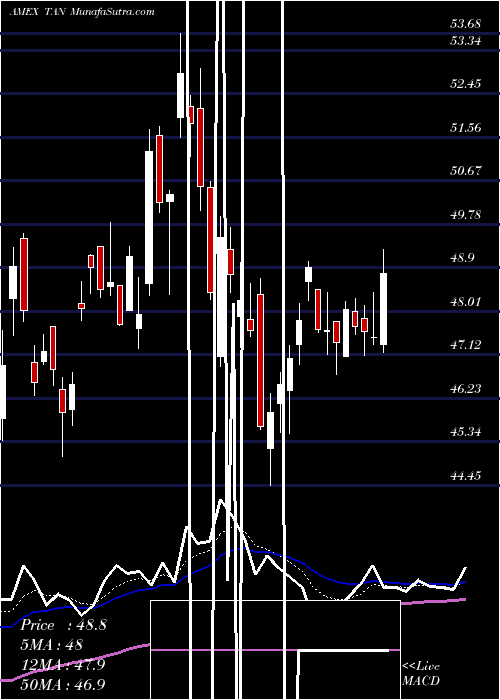This screenshot has width=500, height=700.
Task: Click the '<<Live MACD' label
Action: pyautogui.click(x=421, y=674)
